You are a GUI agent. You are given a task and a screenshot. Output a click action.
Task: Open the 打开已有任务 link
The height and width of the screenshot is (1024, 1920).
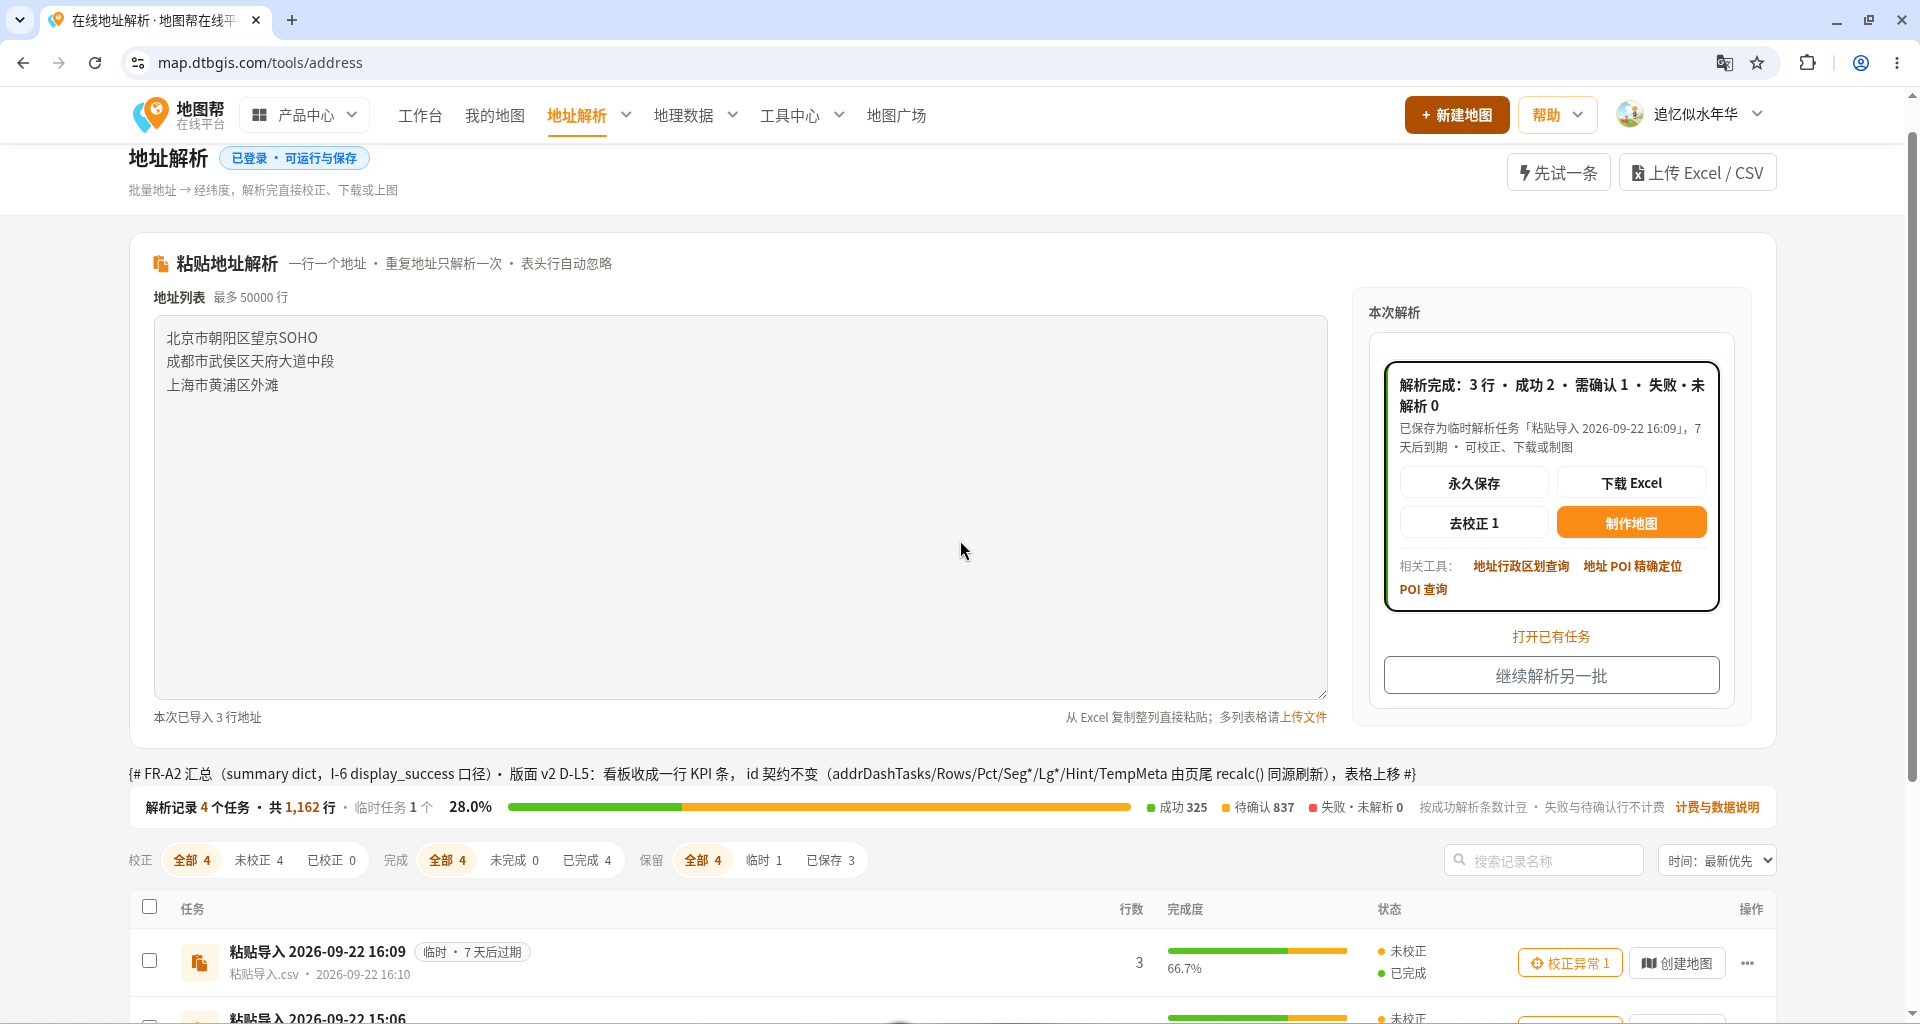click(1551, 637)
